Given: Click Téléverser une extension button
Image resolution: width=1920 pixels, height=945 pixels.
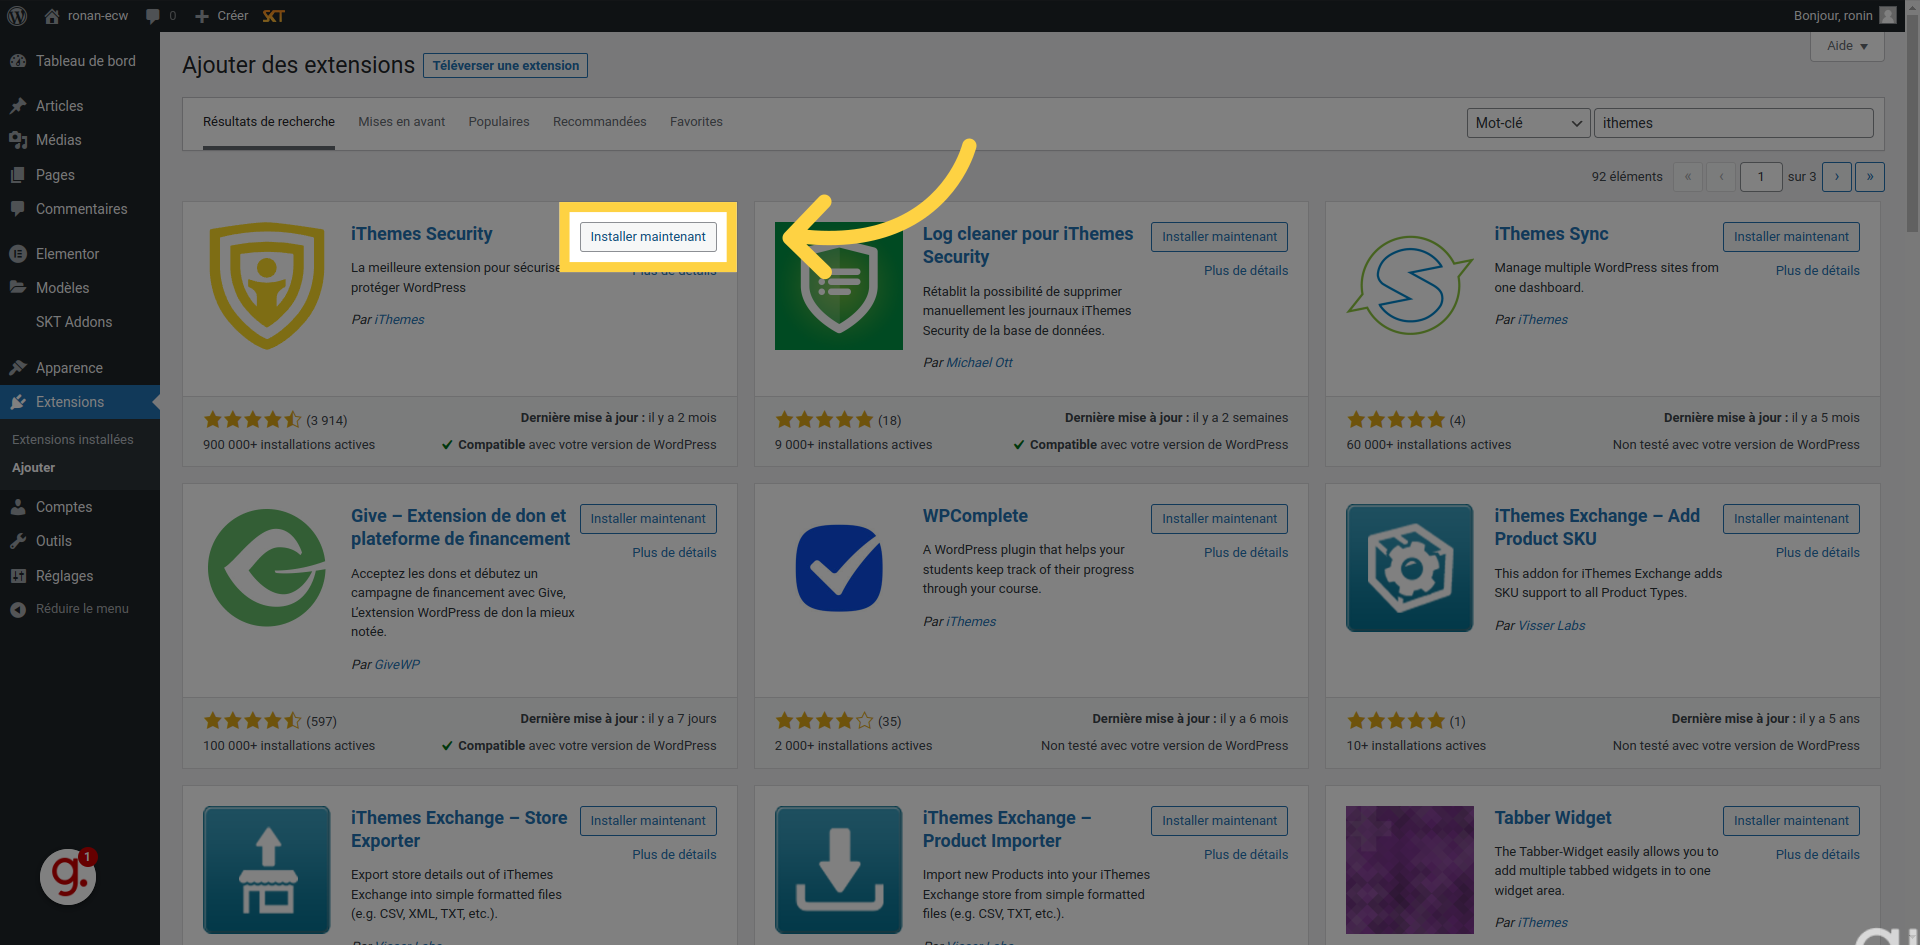Looking at the screenshot, I should (505, 66).
